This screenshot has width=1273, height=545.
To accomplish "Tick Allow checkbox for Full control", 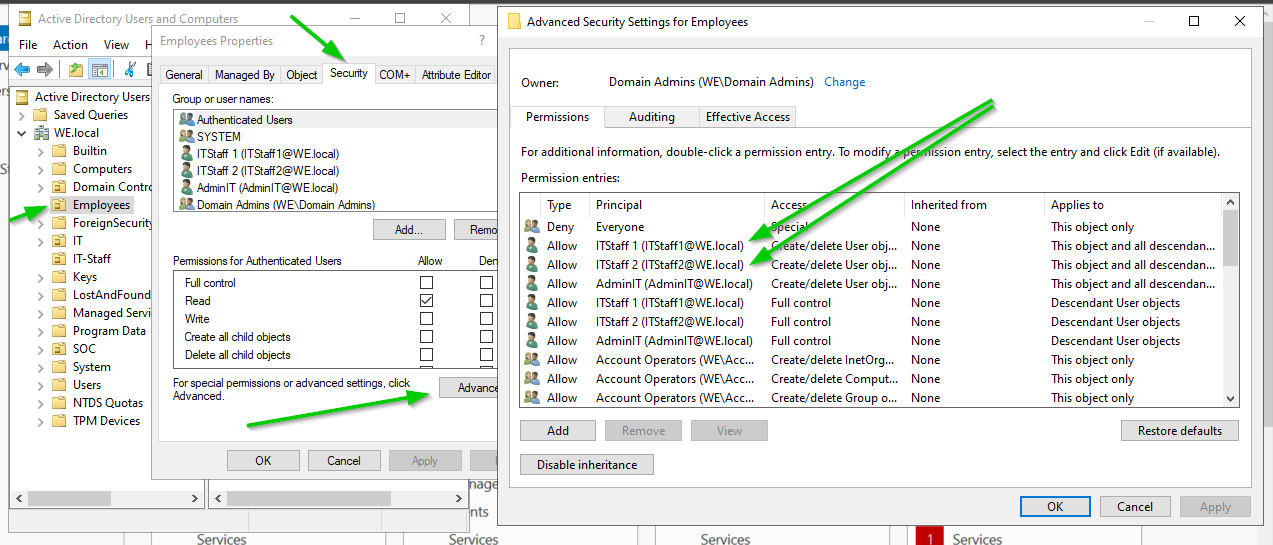I will pyautogui.click(x=427, y=283).
